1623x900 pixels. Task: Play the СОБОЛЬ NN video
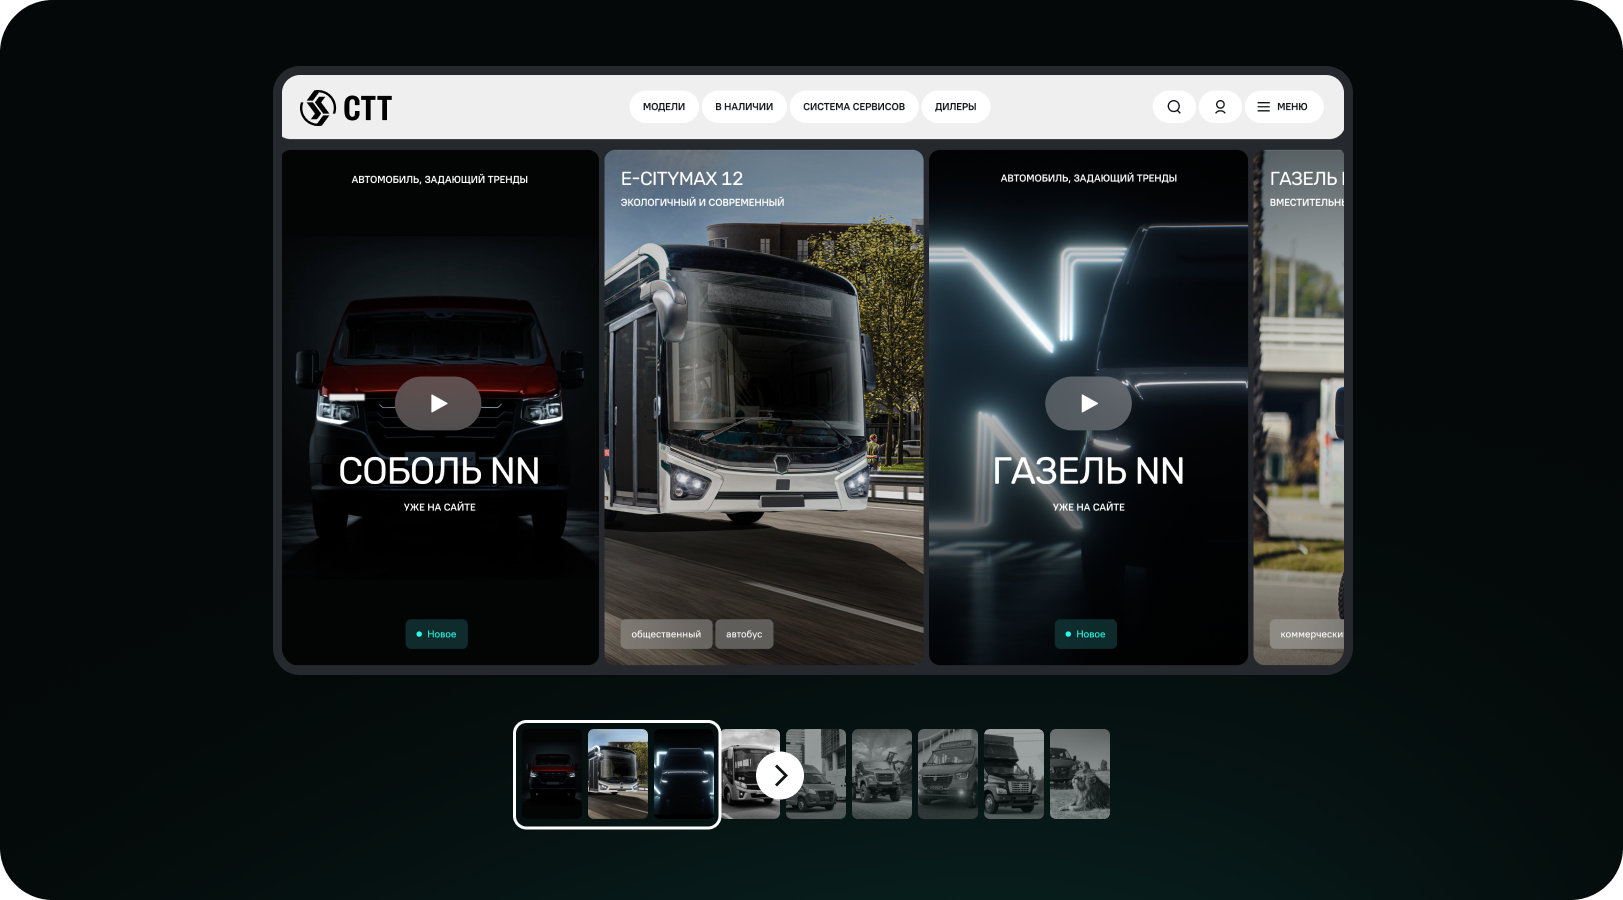pyautogui.click(x=438, y=403)
